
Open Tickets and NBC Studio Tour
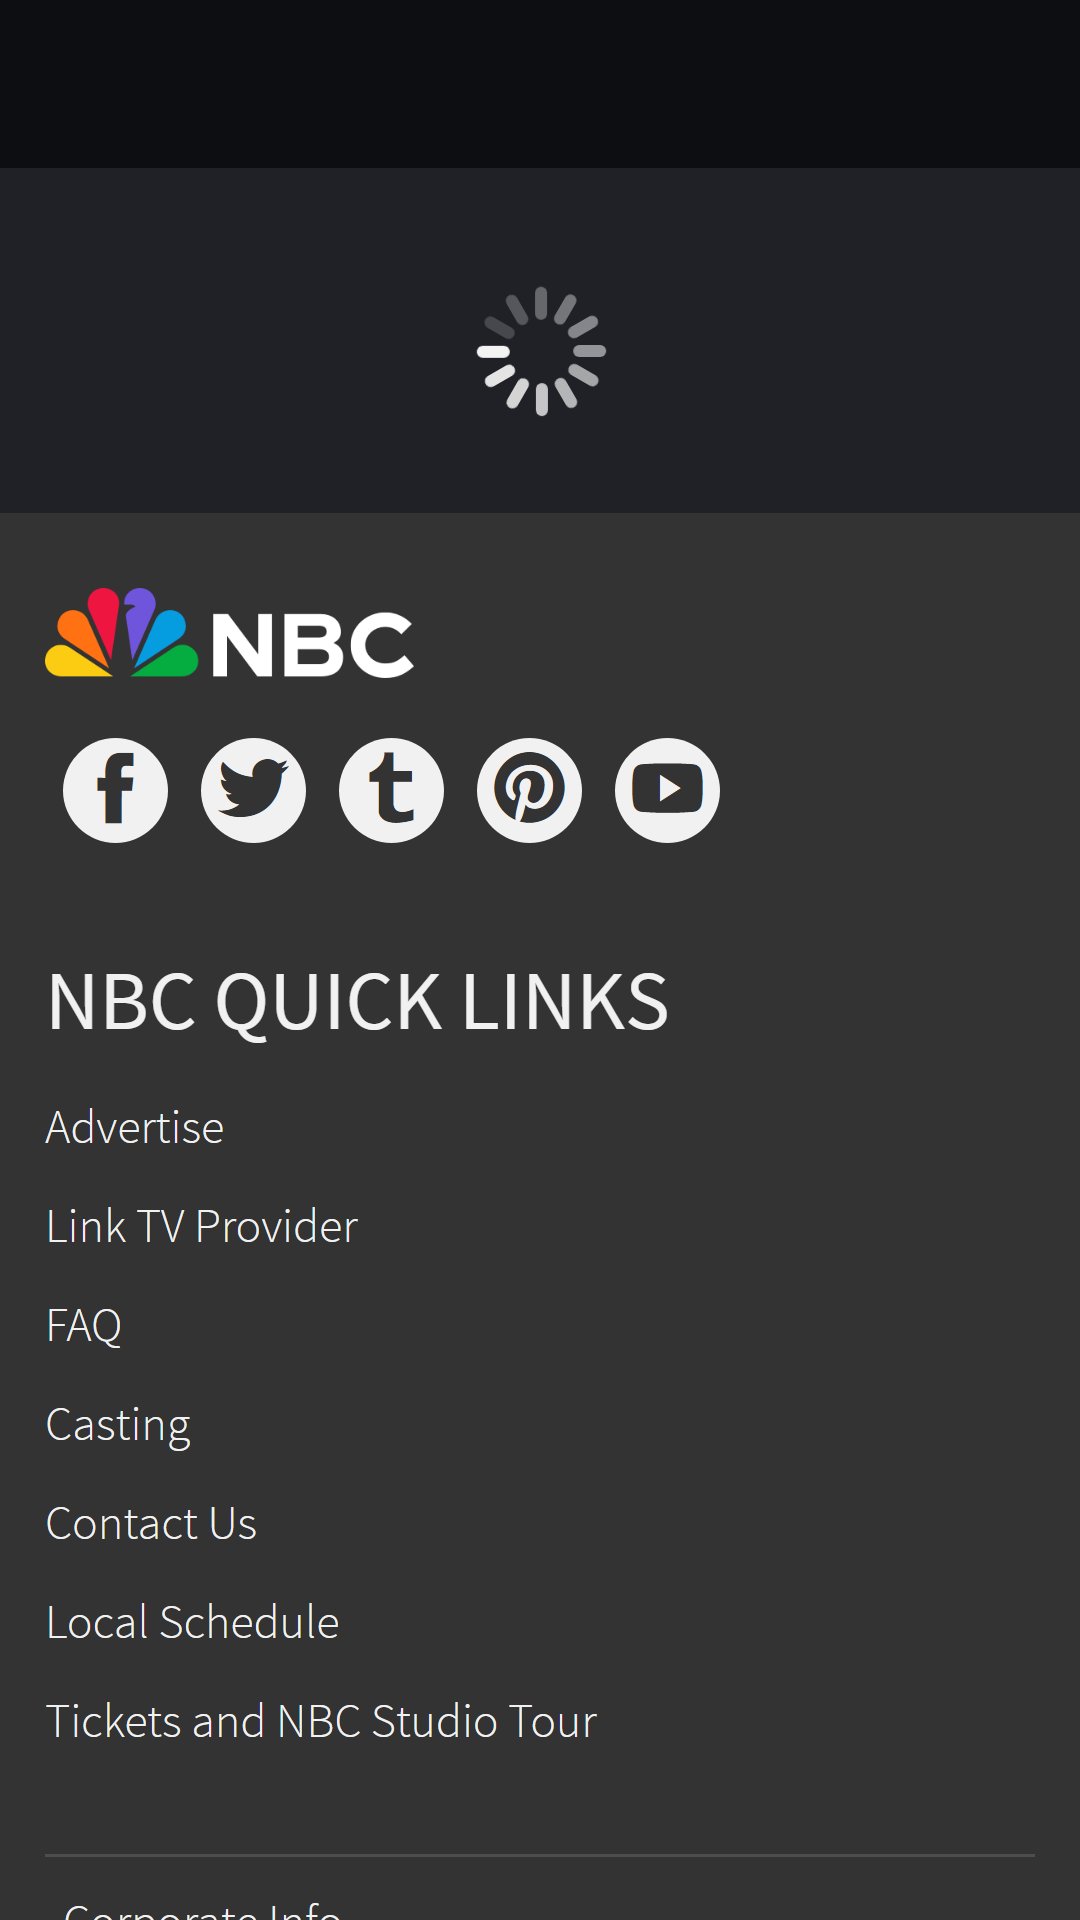[321, 1722]
